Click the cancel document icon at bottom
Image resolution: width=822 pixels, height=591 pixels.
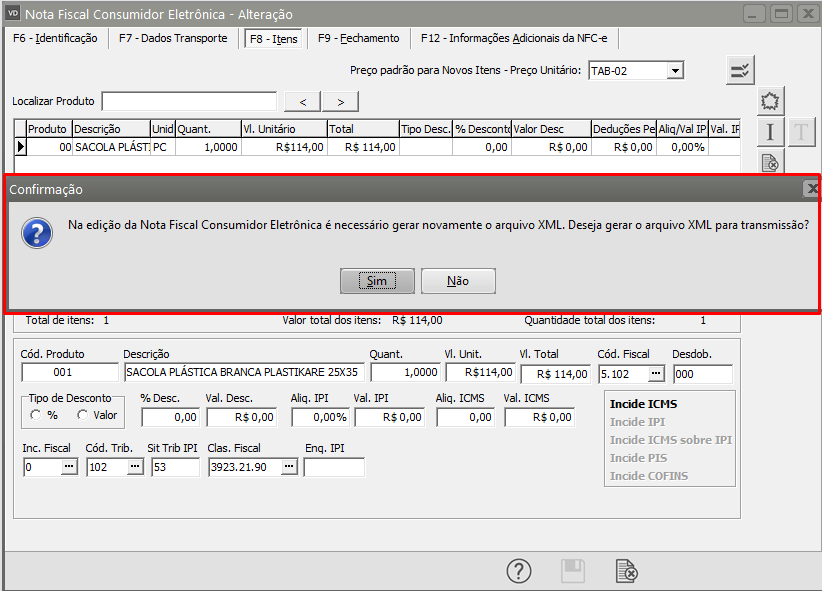626,571
